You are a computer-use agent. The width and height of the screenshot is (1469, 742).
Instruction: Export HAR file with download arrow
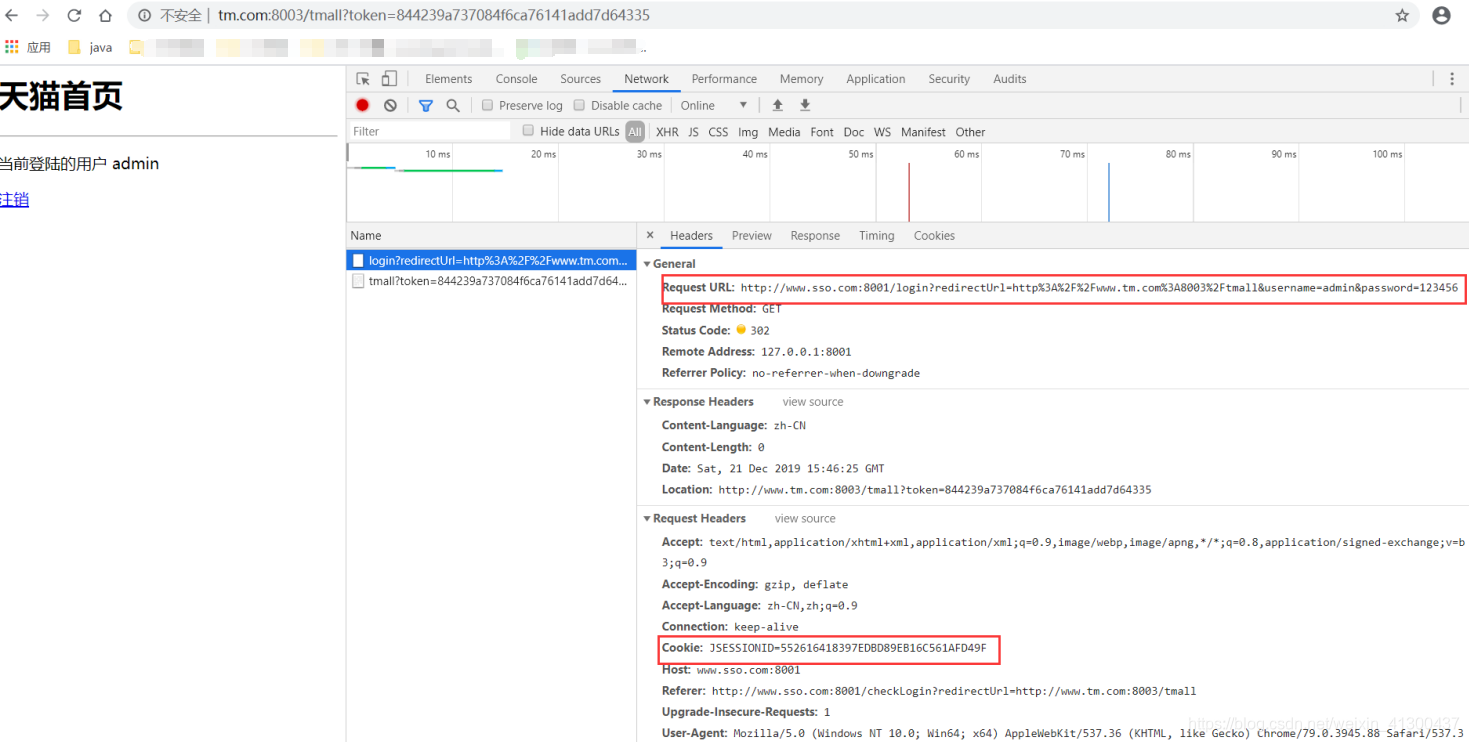[x=805, y=105]
